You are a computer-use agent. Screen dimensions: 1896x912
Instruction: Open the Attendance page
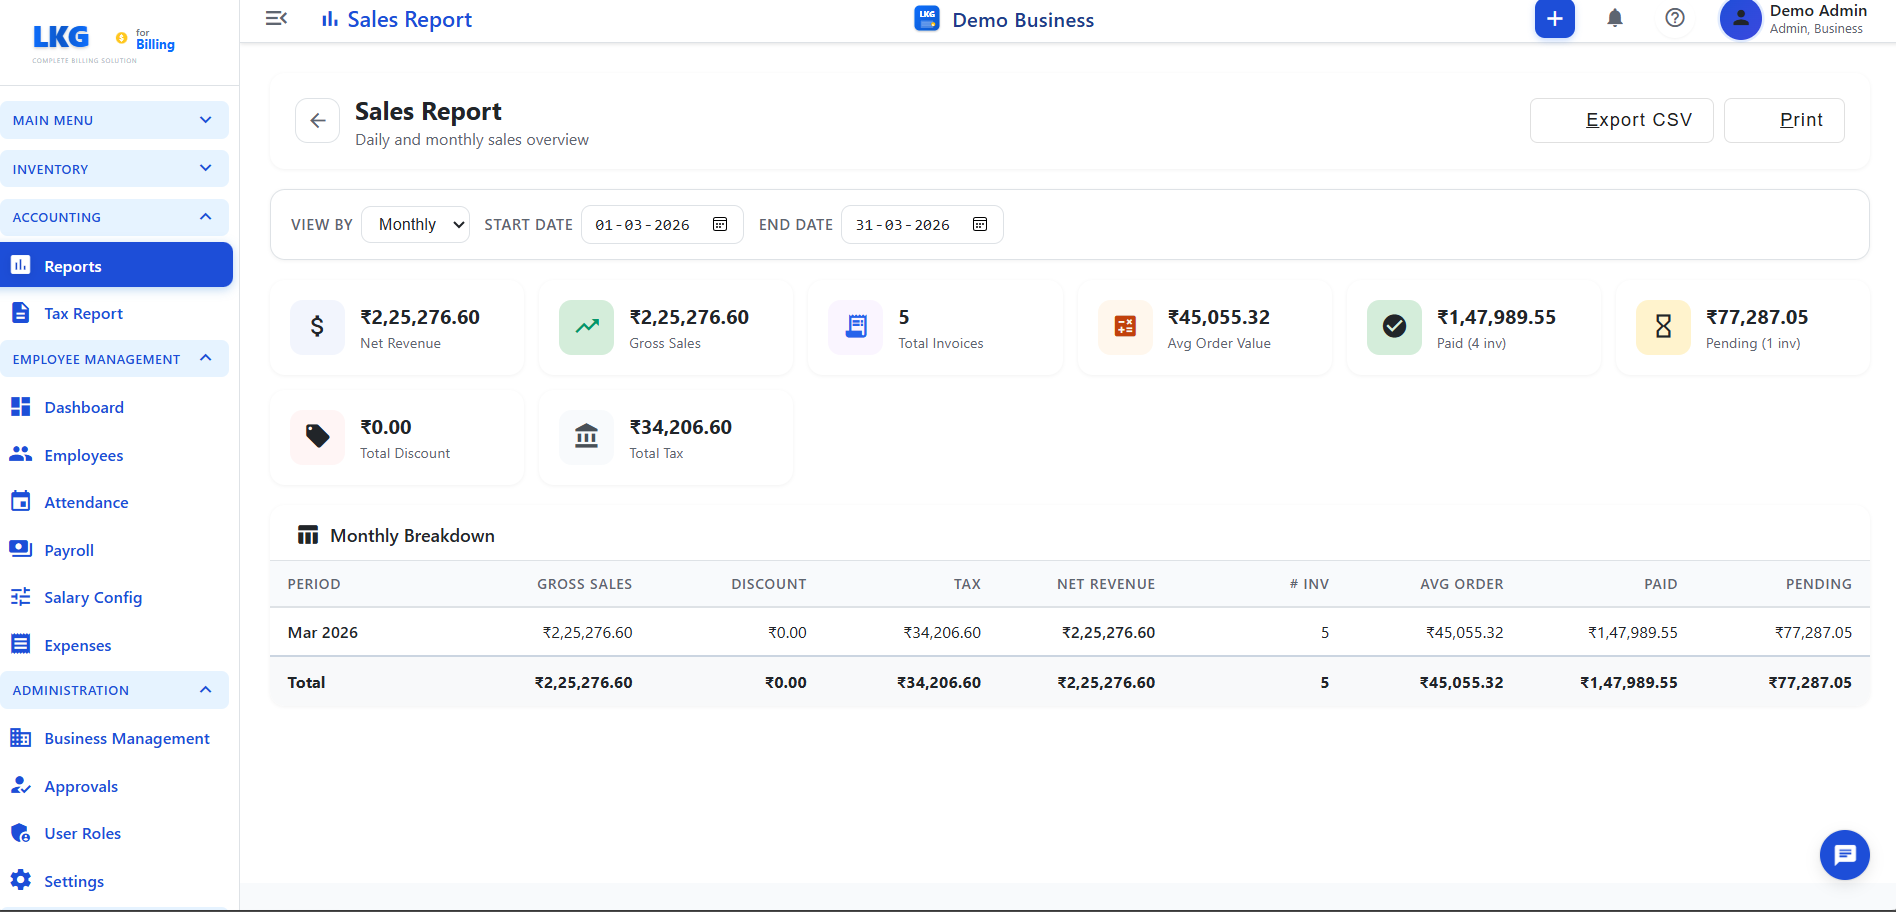(116, 502)
